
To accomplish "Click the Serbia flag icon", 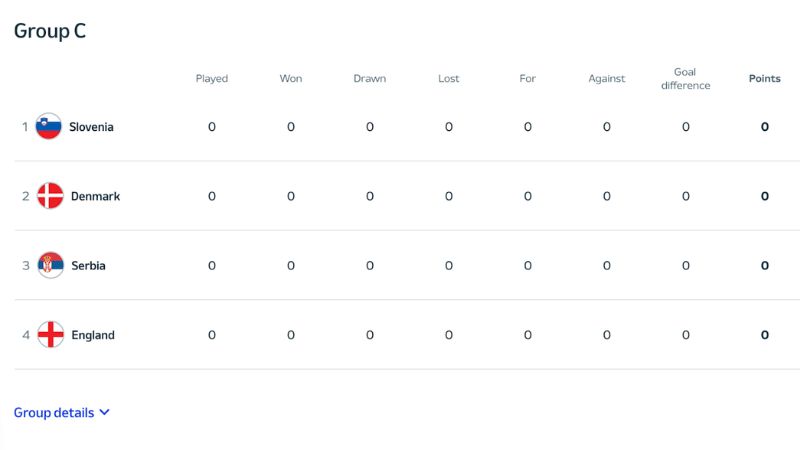I will point(51,265).
